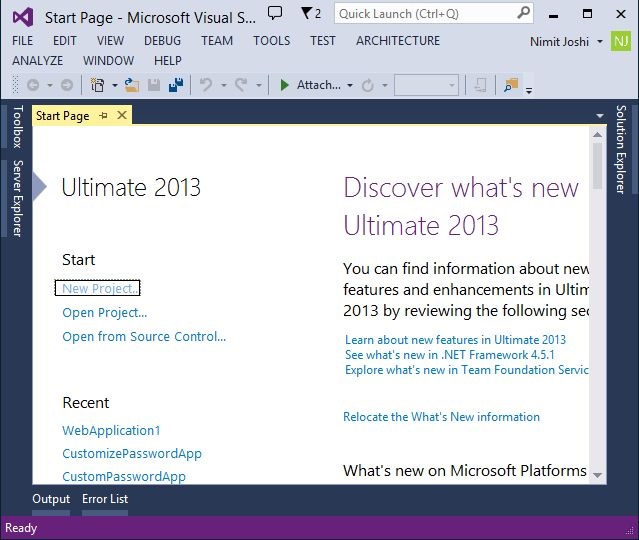Click the New Project... link
This screenshot has width=639, height=540.
[97, 288]
